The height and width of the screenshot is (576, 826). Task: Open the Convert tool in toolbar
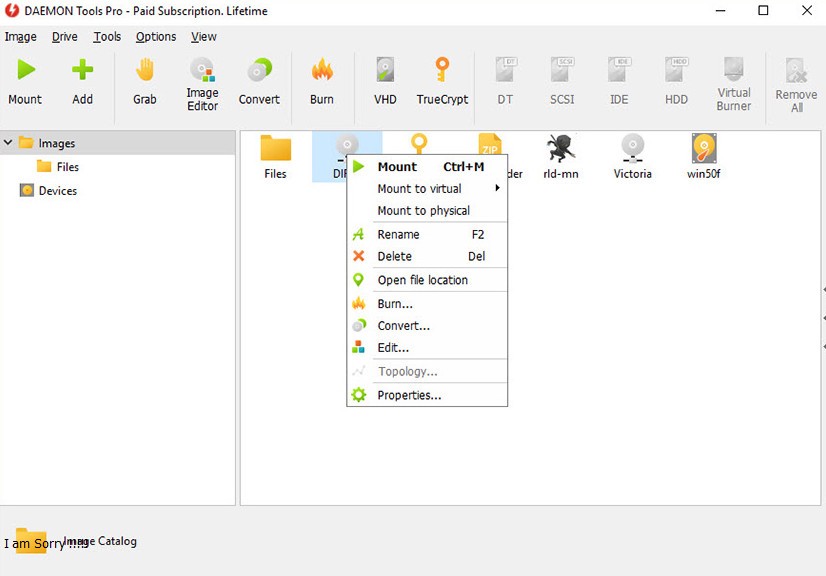coord(259,83)
